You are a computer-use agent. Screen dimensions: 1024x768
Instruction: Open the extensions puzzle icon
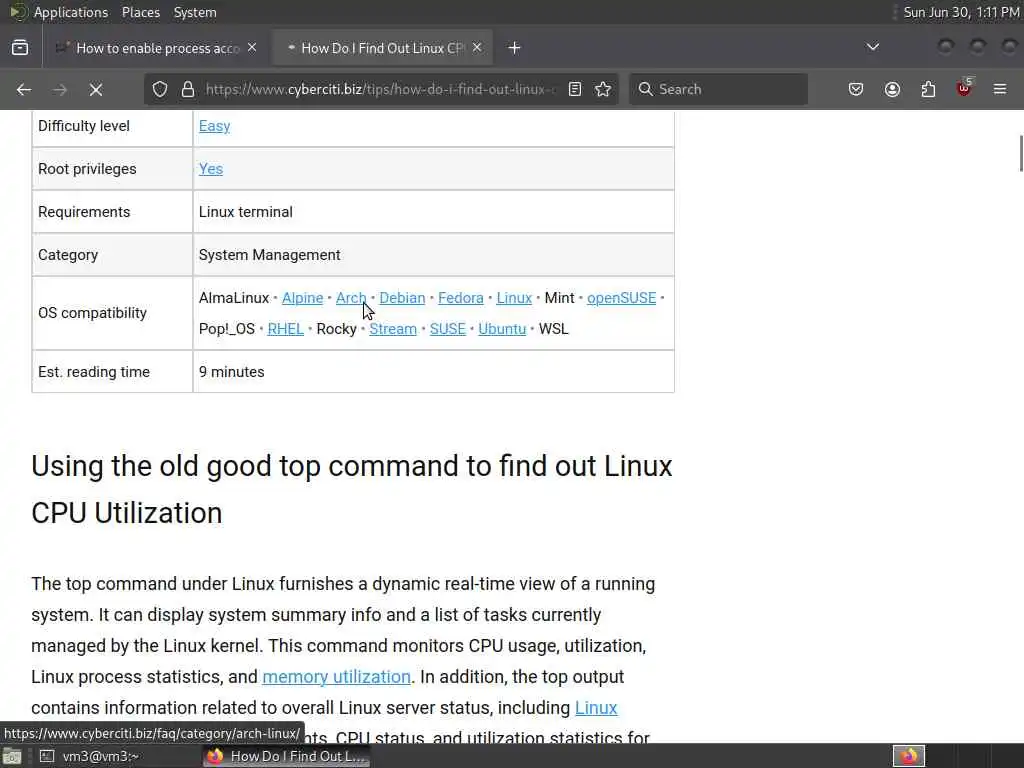pyautogui.click(x=928, y=89)
